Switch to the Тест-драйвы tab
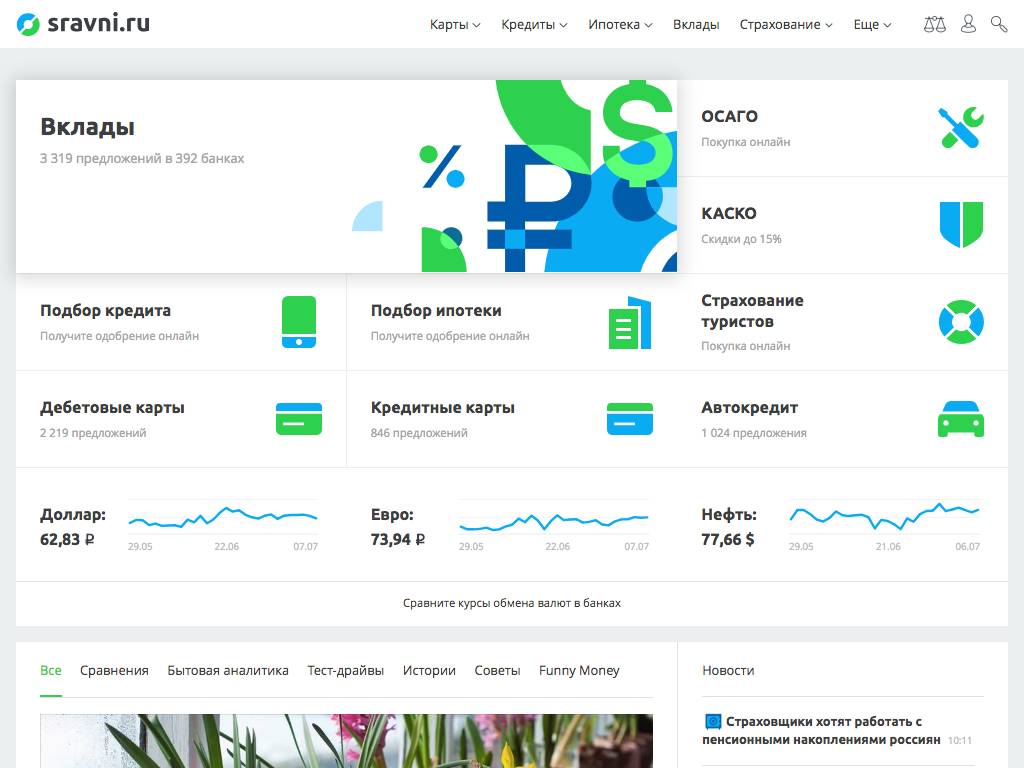 [x=345, y=671]
